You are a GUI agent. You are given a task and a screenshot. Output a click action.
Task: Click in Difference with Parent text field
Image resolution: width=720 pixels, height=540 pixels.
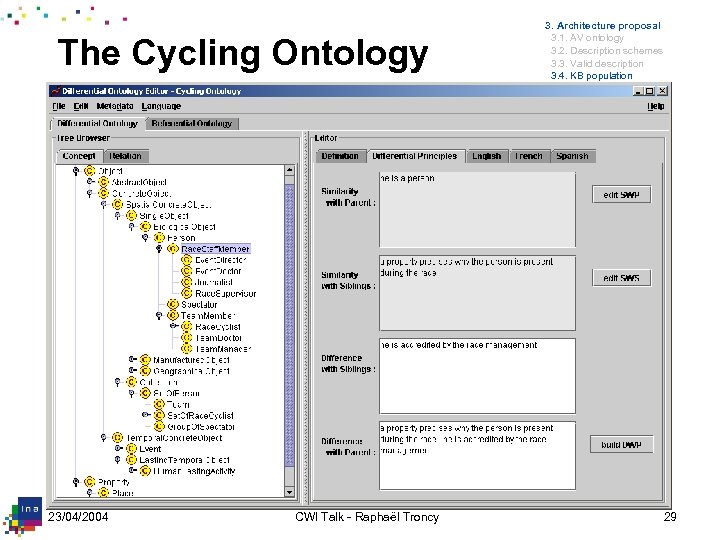[x=477, y=456]
